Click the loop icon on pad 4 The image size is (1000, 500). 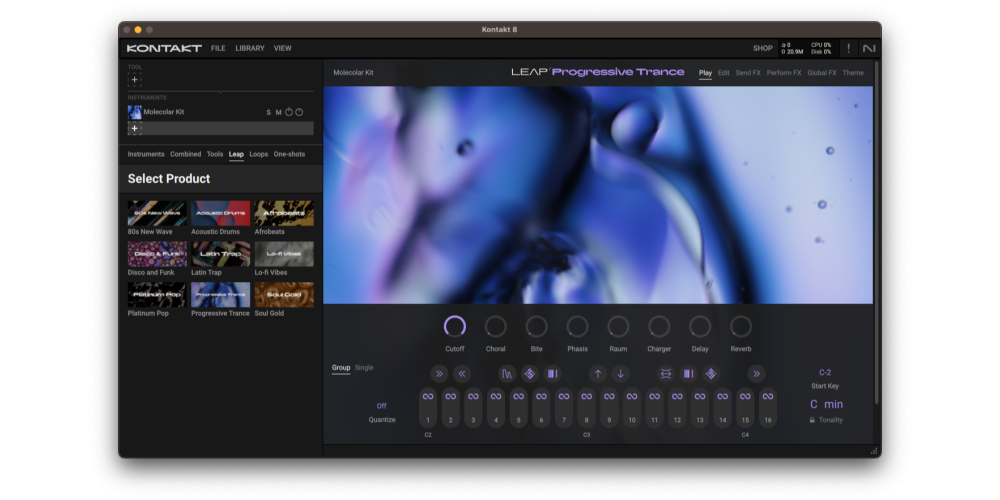click(496, 397)
